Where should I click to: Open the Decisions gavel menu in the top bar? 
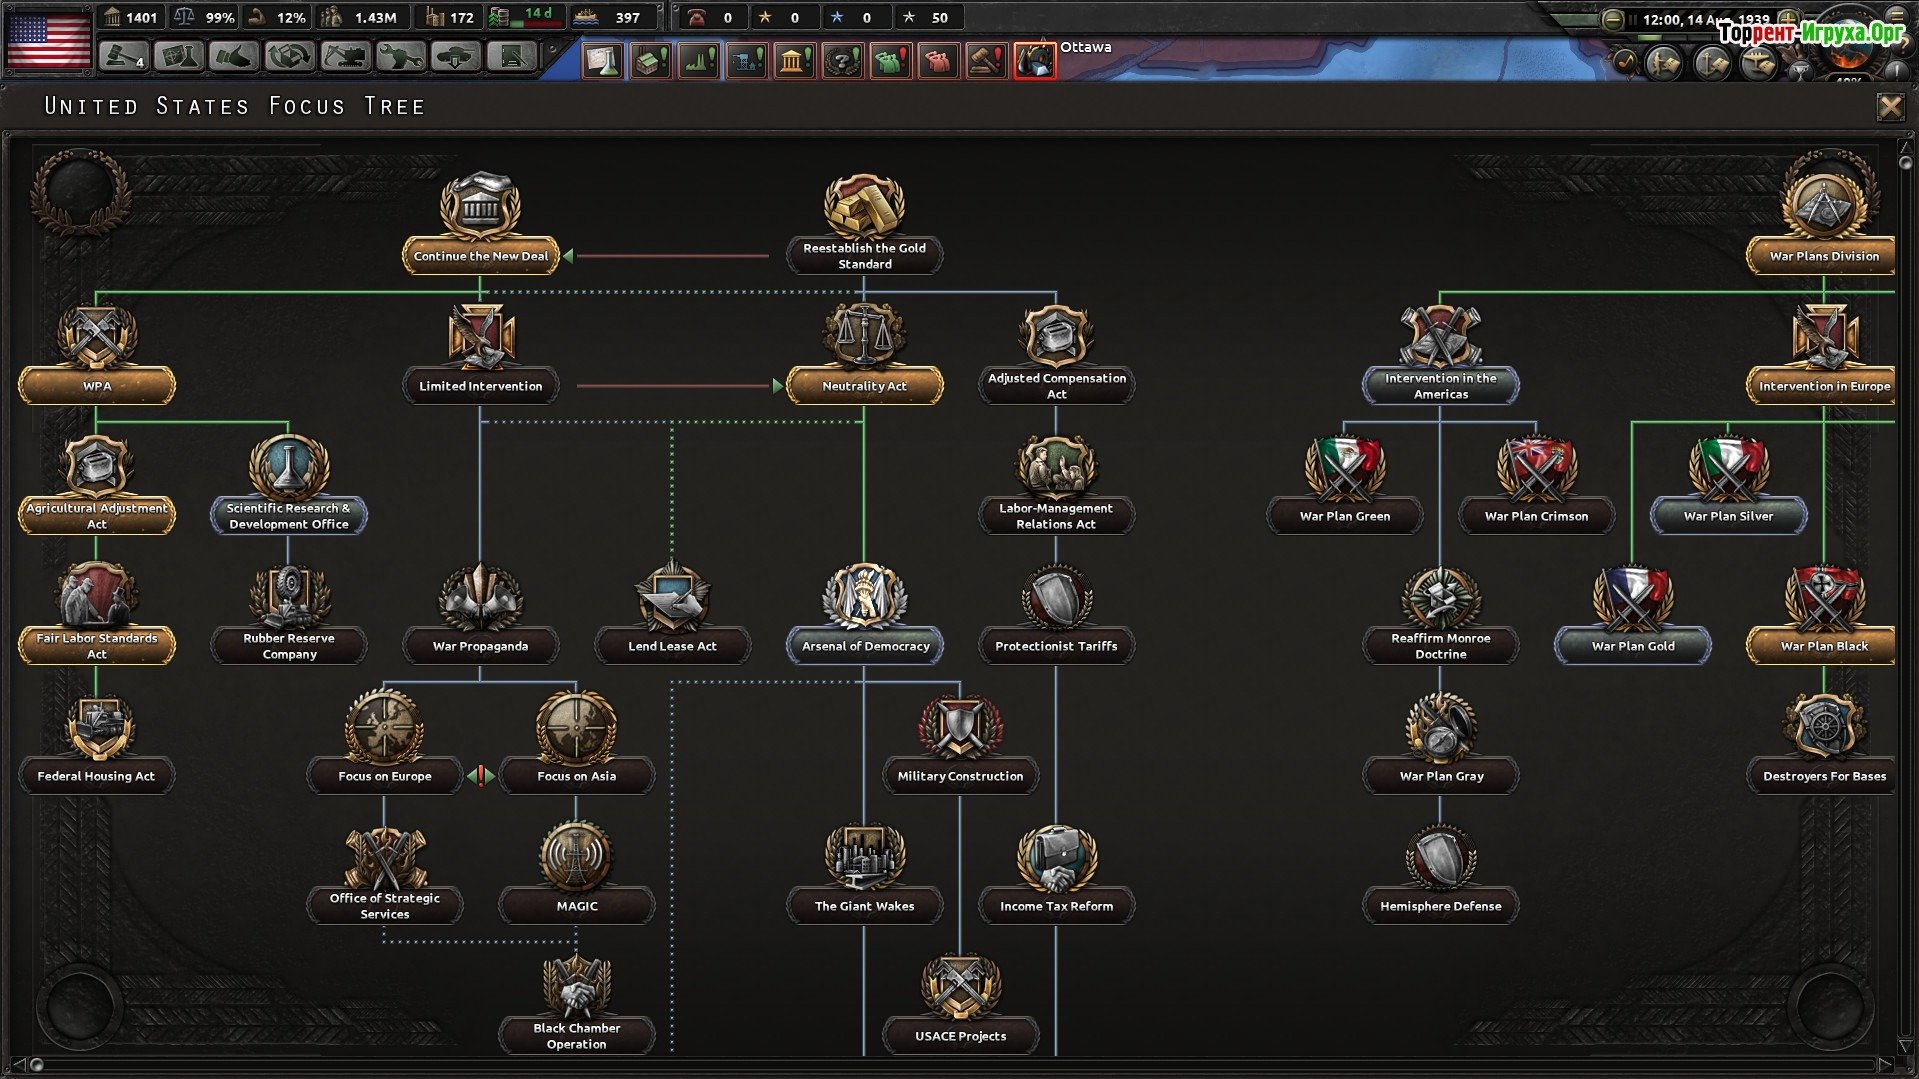123,56
